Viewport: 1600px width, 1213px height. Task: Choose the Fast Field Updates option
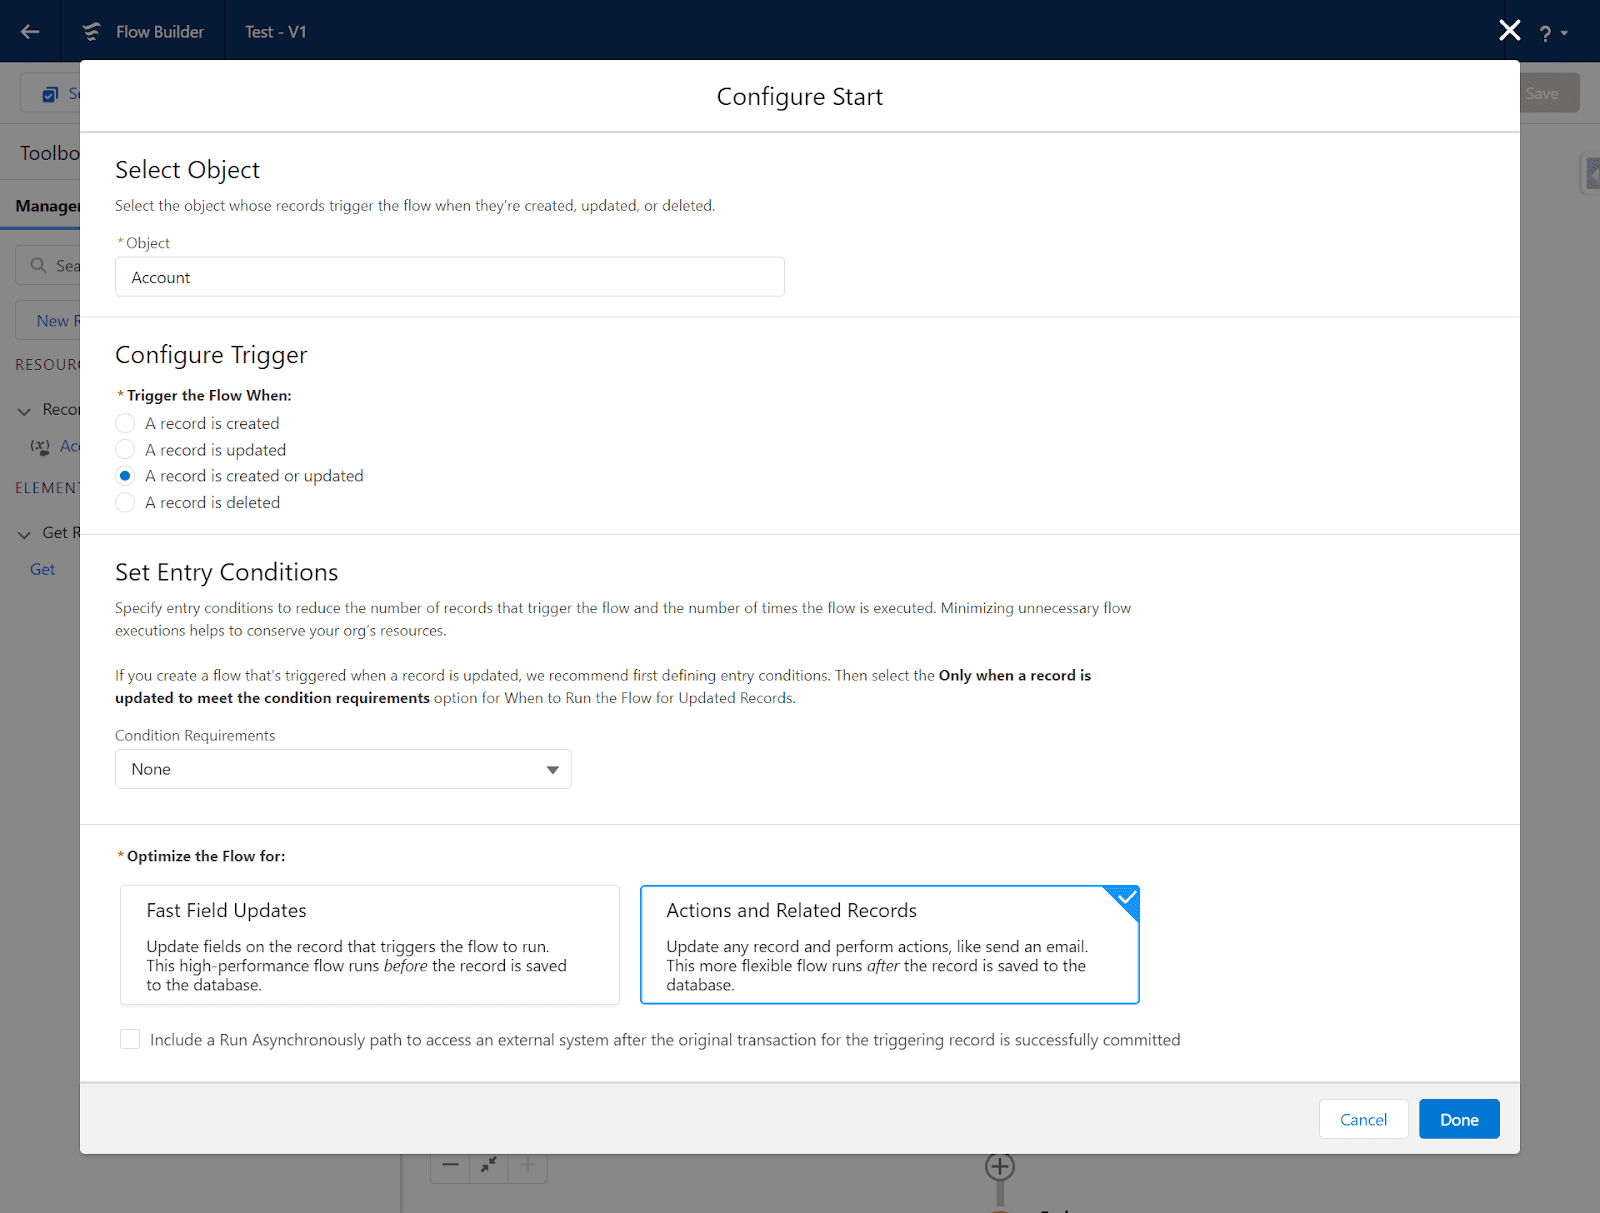pyautogui.click(x=369, y=945)
